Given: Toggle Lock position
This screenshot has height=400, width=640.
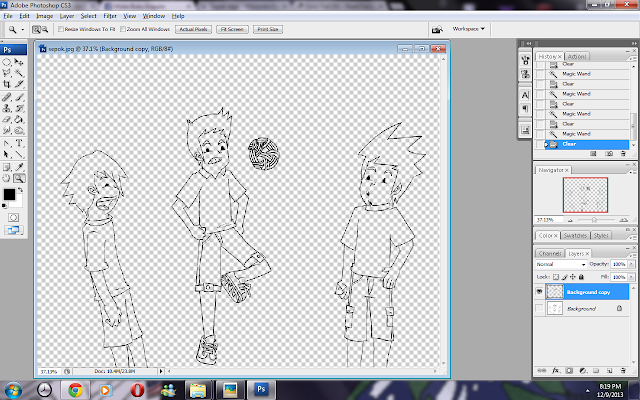Looking at the screenshot, I should pos(573,277).
